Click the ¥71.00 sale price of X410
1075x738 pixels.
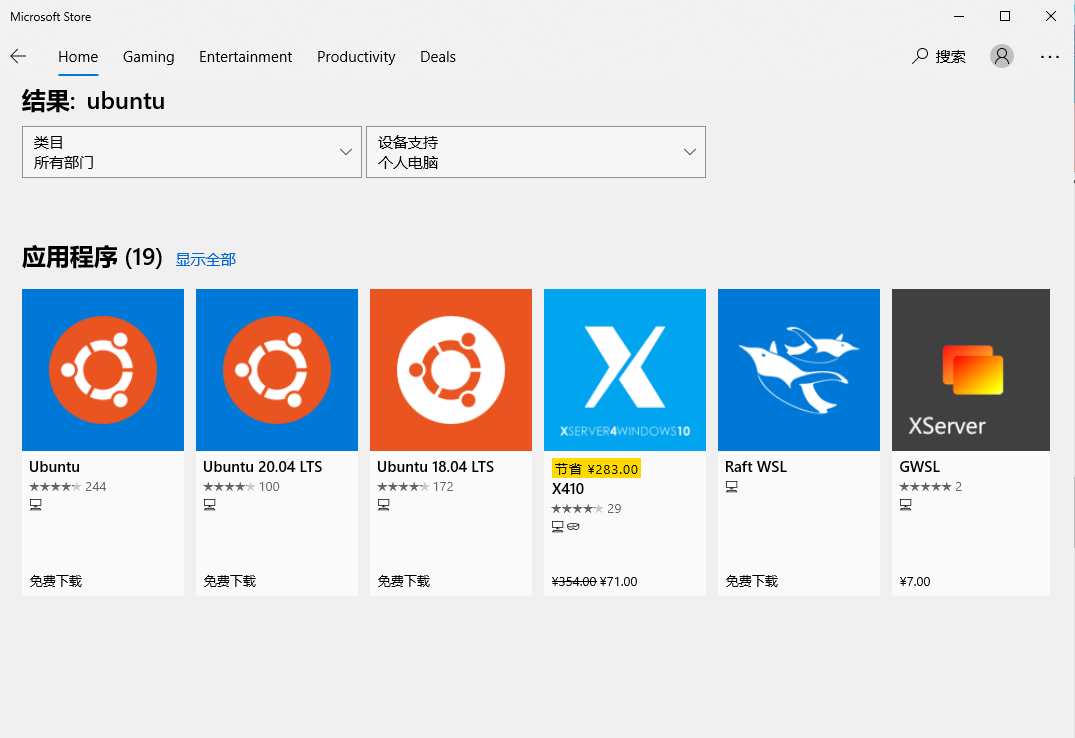[618, 582]
